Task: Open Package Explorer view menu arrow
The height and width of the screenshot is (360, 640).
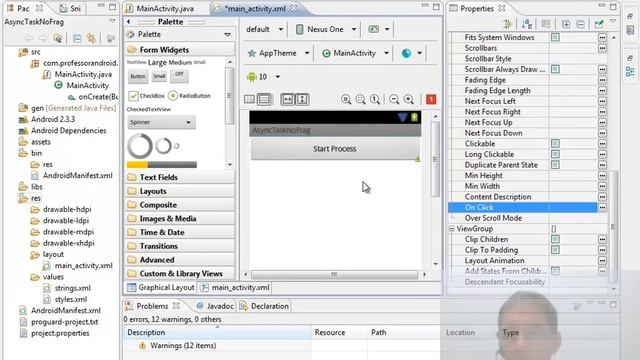Action: 112,22
